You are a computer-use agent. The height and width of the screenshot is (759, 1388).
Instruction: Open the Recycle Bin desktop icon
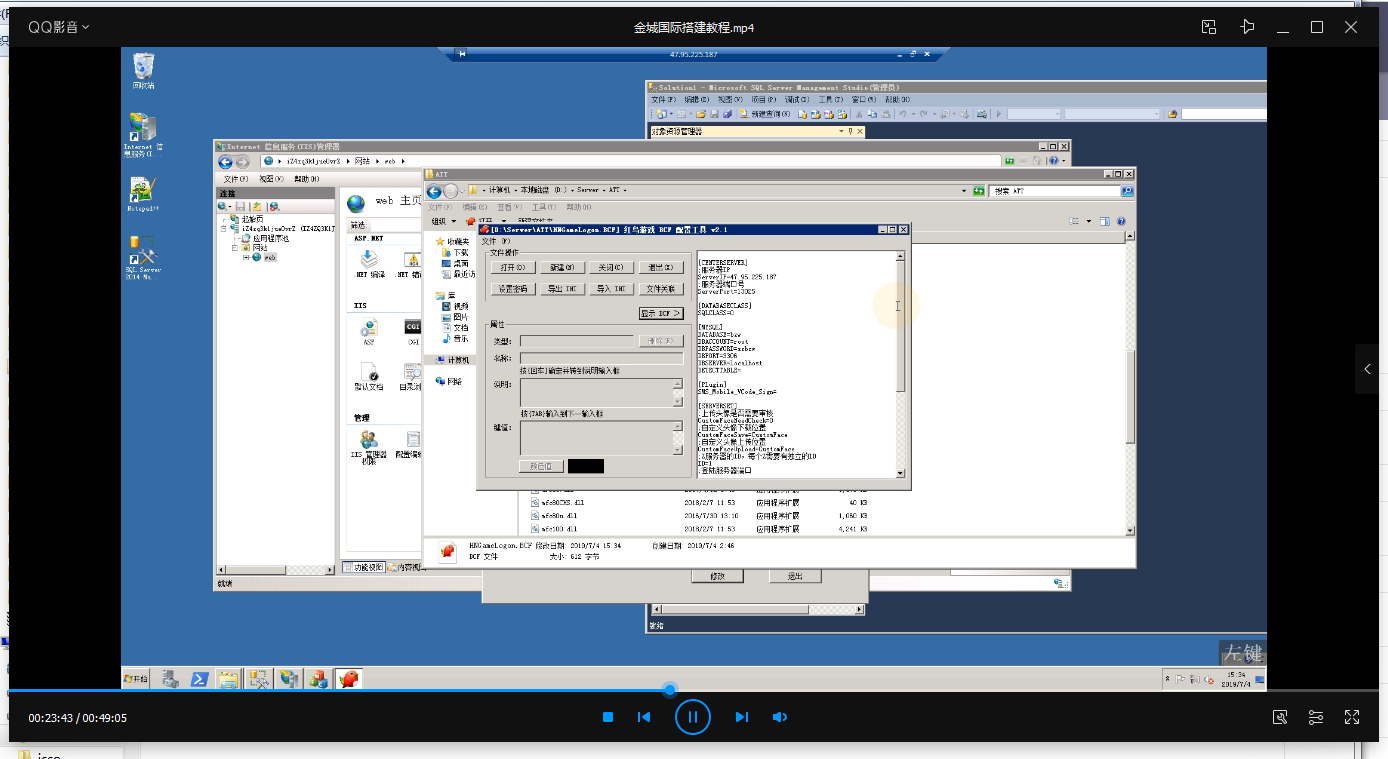point(144,72)
